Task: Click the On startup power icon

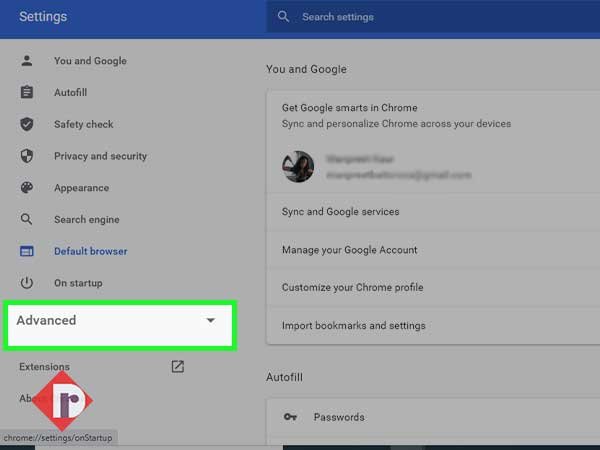Action: pos(27,283)
